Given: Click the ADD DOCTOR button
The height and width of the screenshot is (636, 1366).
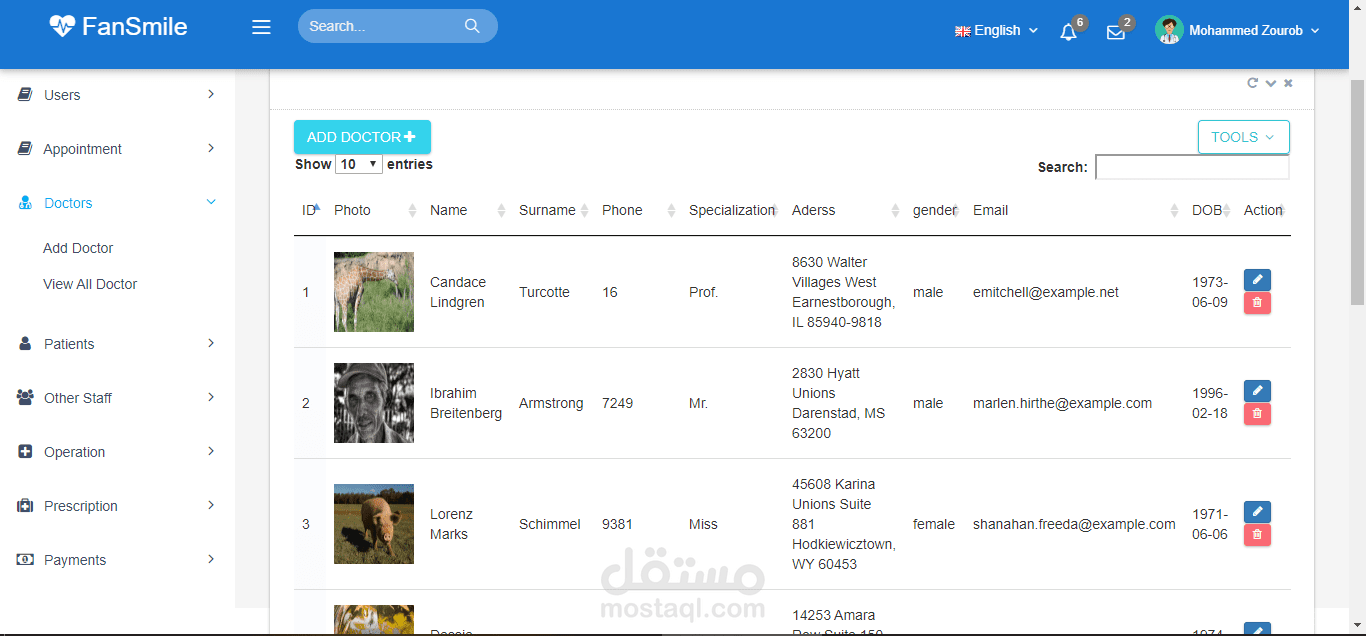Looking at the screenshot, I should (362, 137).
